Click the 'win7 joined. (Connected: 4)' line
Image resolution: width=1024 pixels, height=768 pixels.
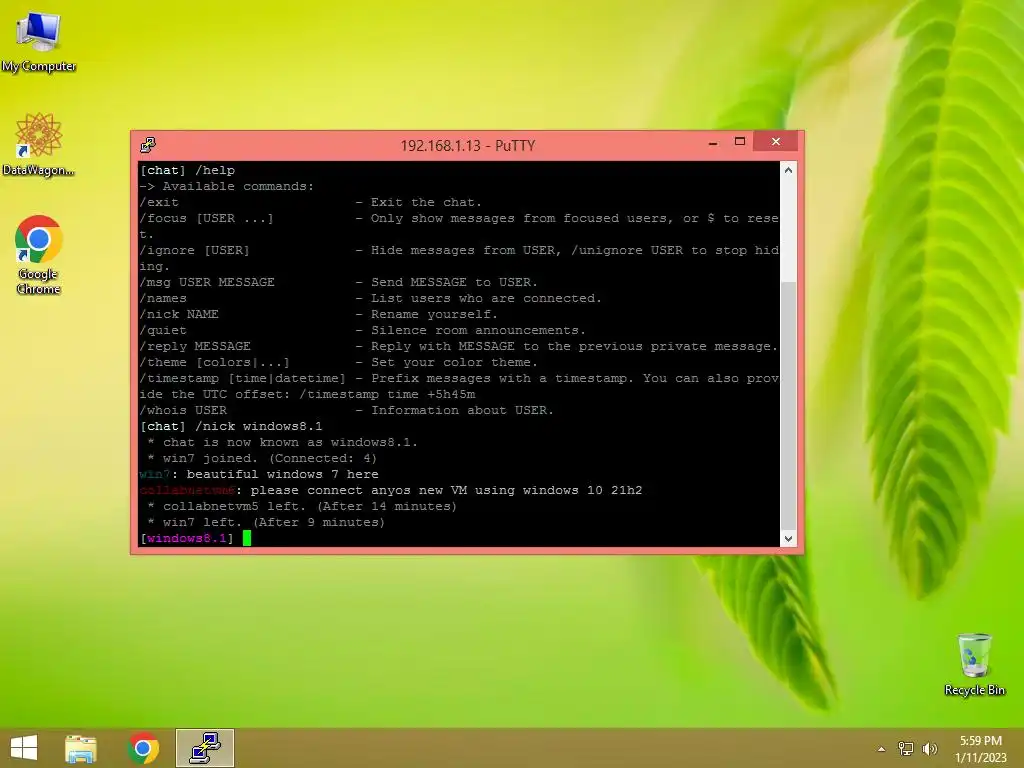pyautogui.click(x=262, y=458)
